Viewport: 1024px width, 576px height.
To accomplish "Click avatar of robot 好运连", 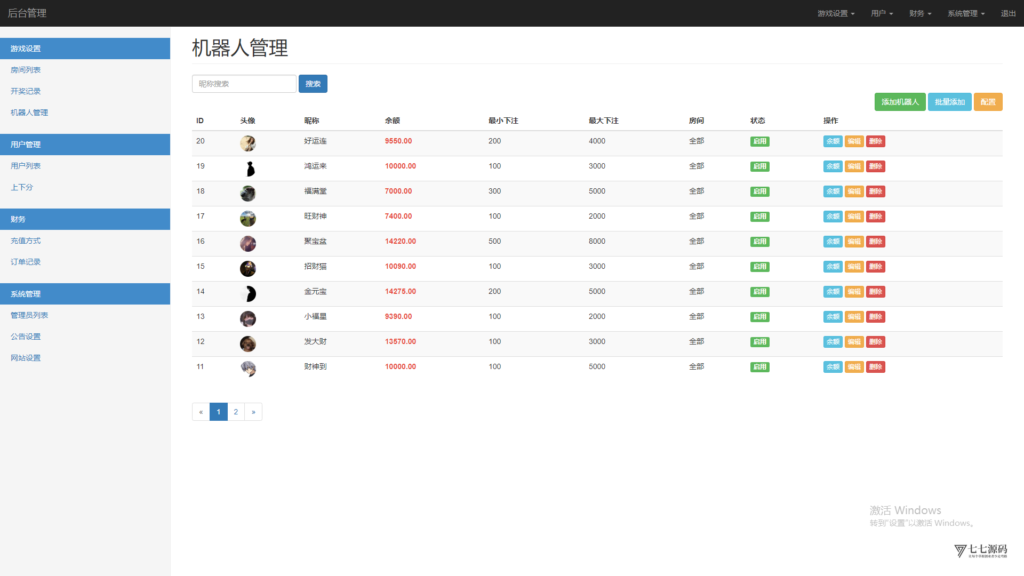I will click(247, 143).
